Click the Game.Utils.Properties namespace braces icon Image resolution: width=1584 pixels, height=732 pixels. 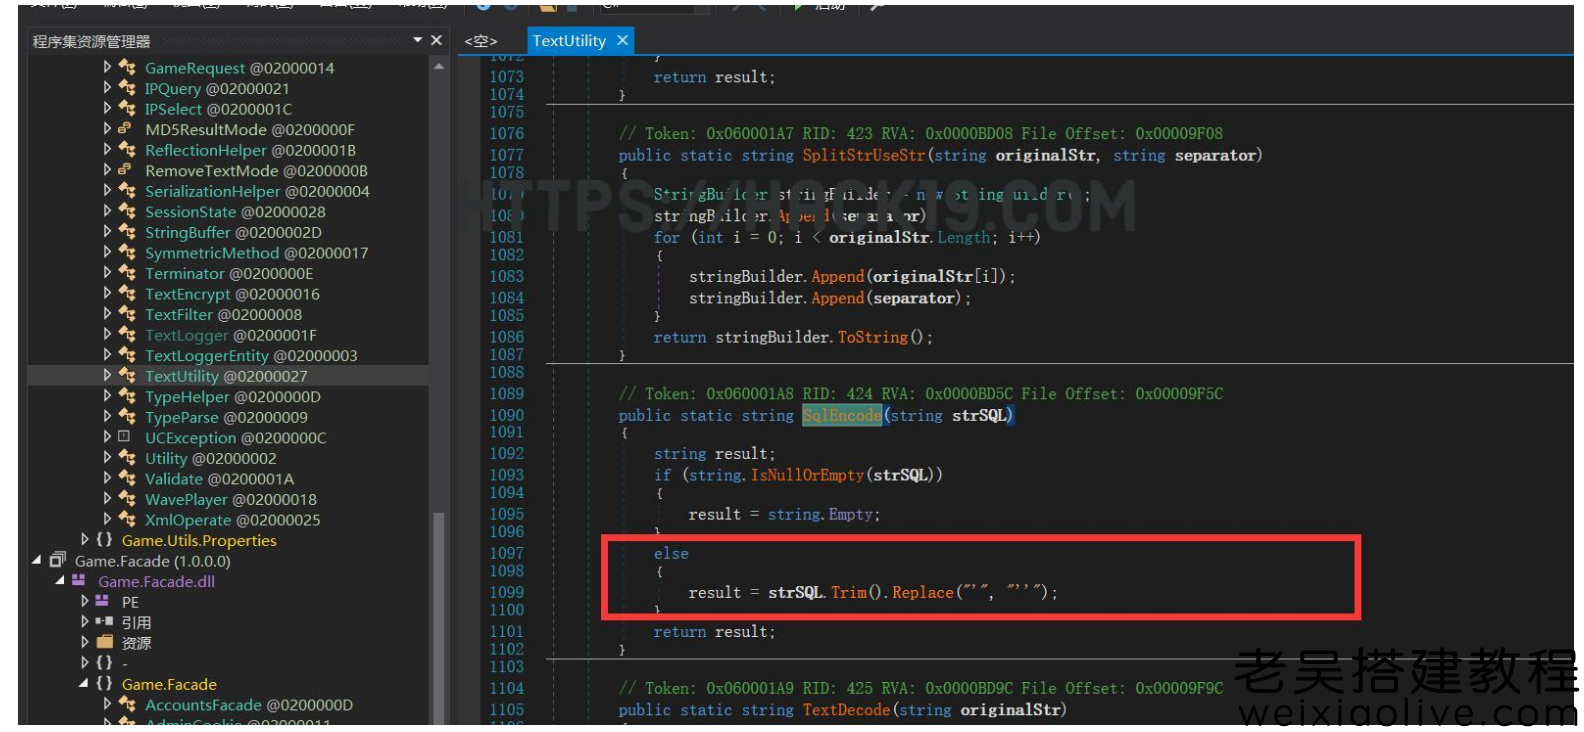[x=104, y=540]
